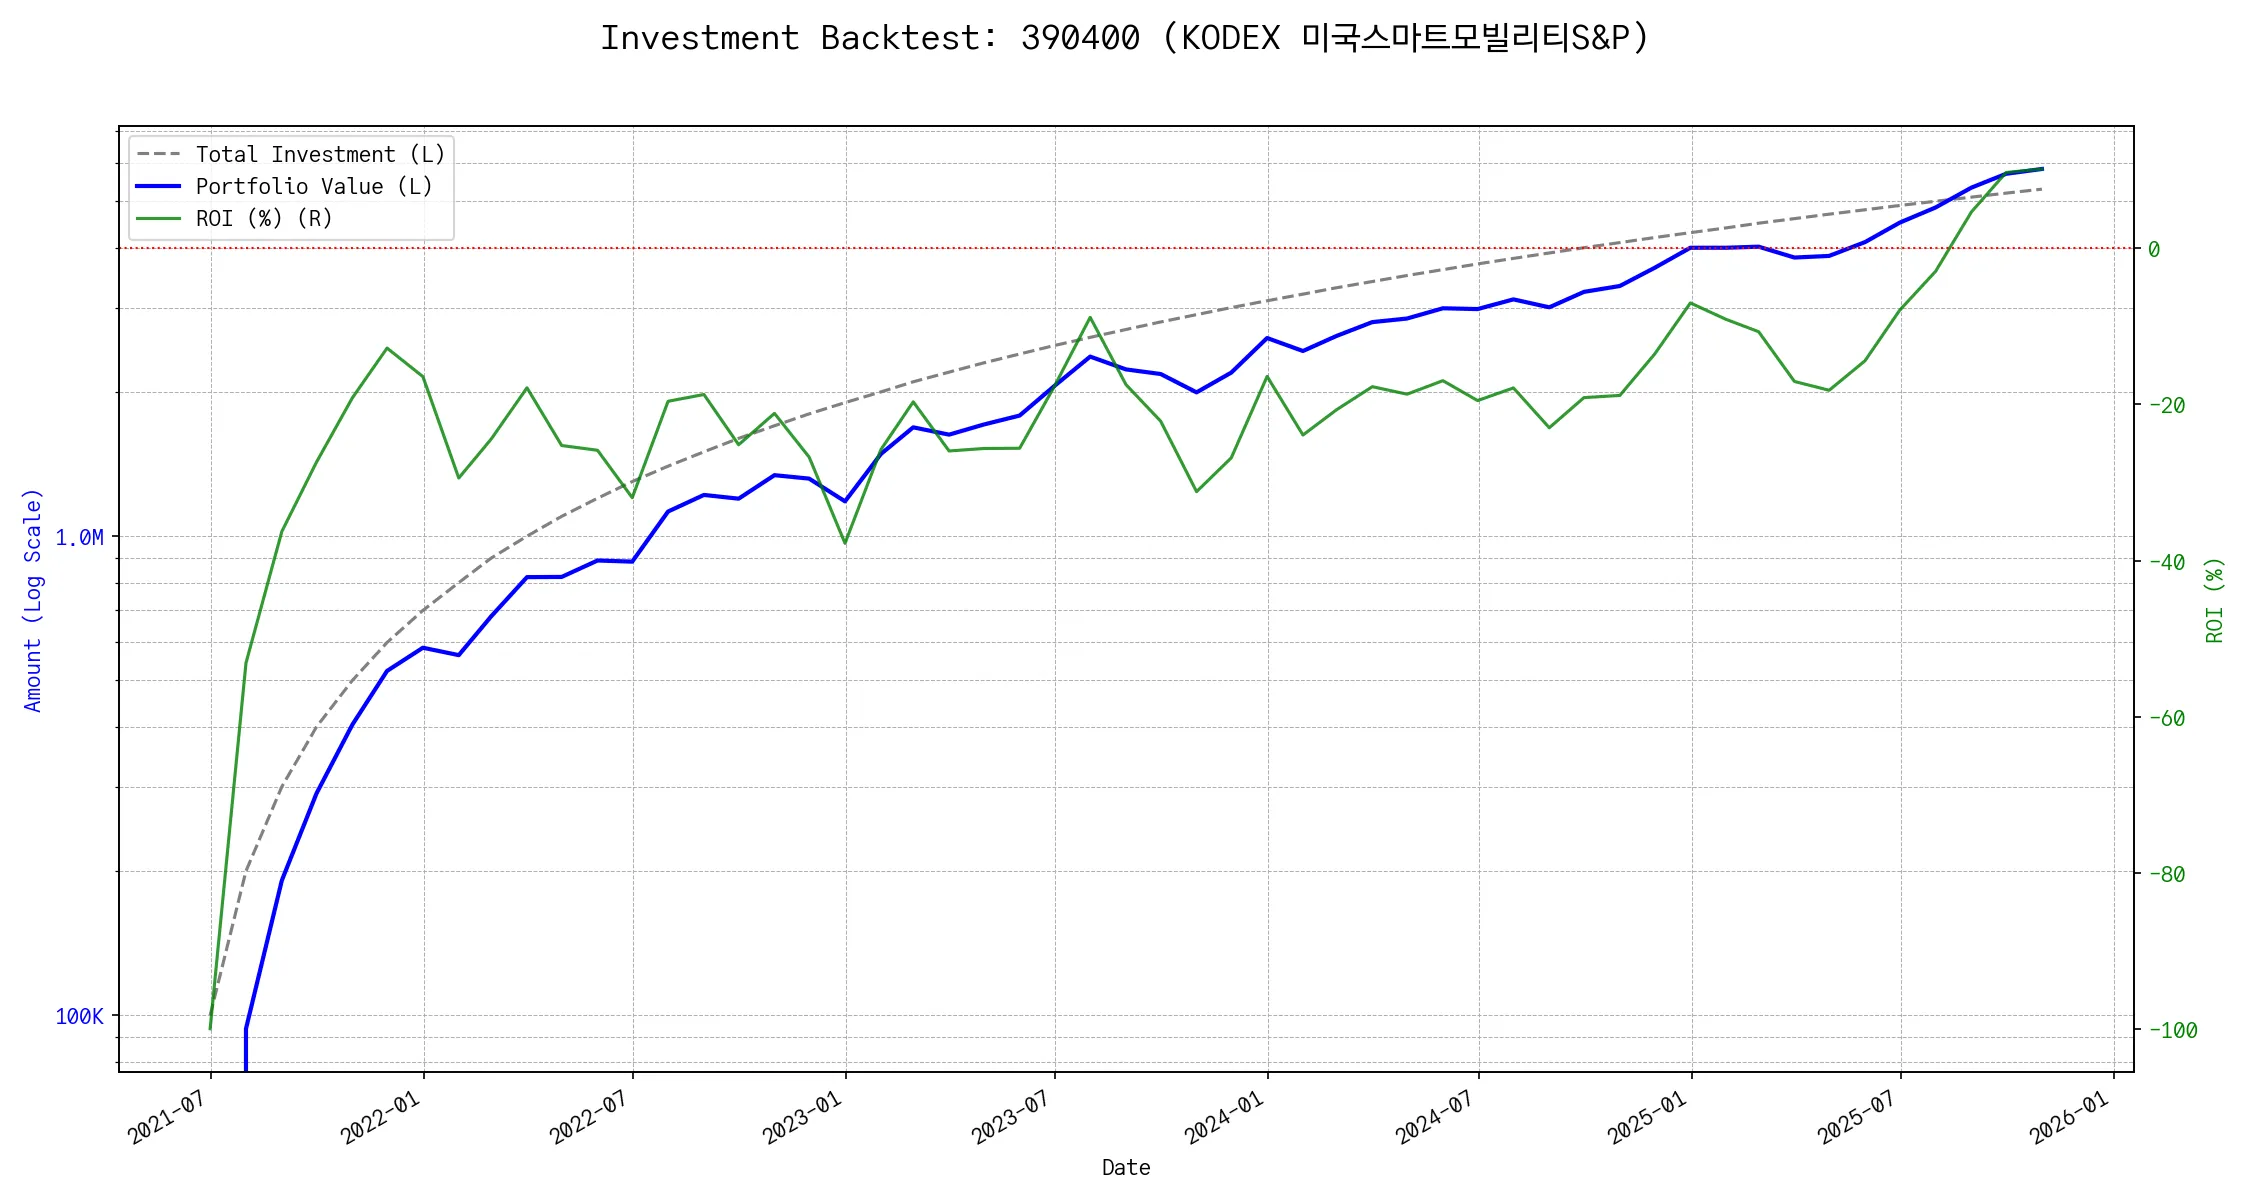The width and height of the screenshot is (2250, 1200).
Task: Click the -40 tick on the ROI axis
Action: 2166,563
